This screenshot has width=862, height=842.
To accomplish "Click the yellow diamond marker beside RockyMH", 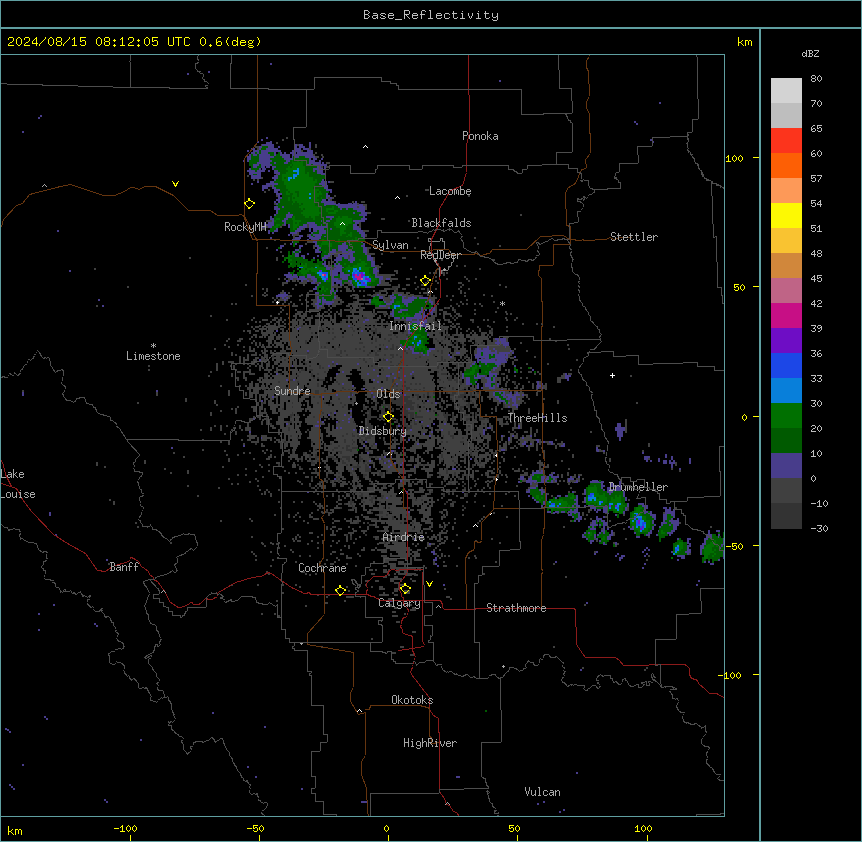I will point(249,204).
